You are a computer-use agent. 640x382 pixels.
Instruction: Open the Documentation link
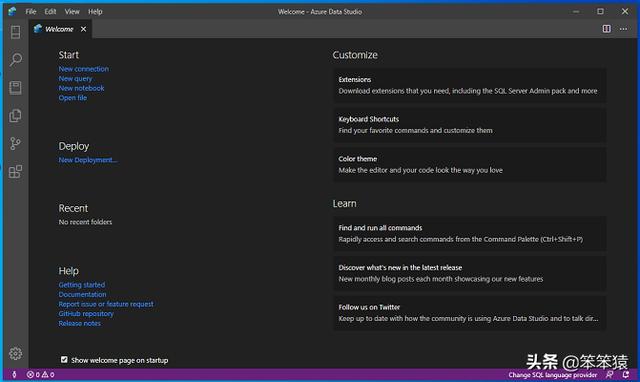coord(82,294)
